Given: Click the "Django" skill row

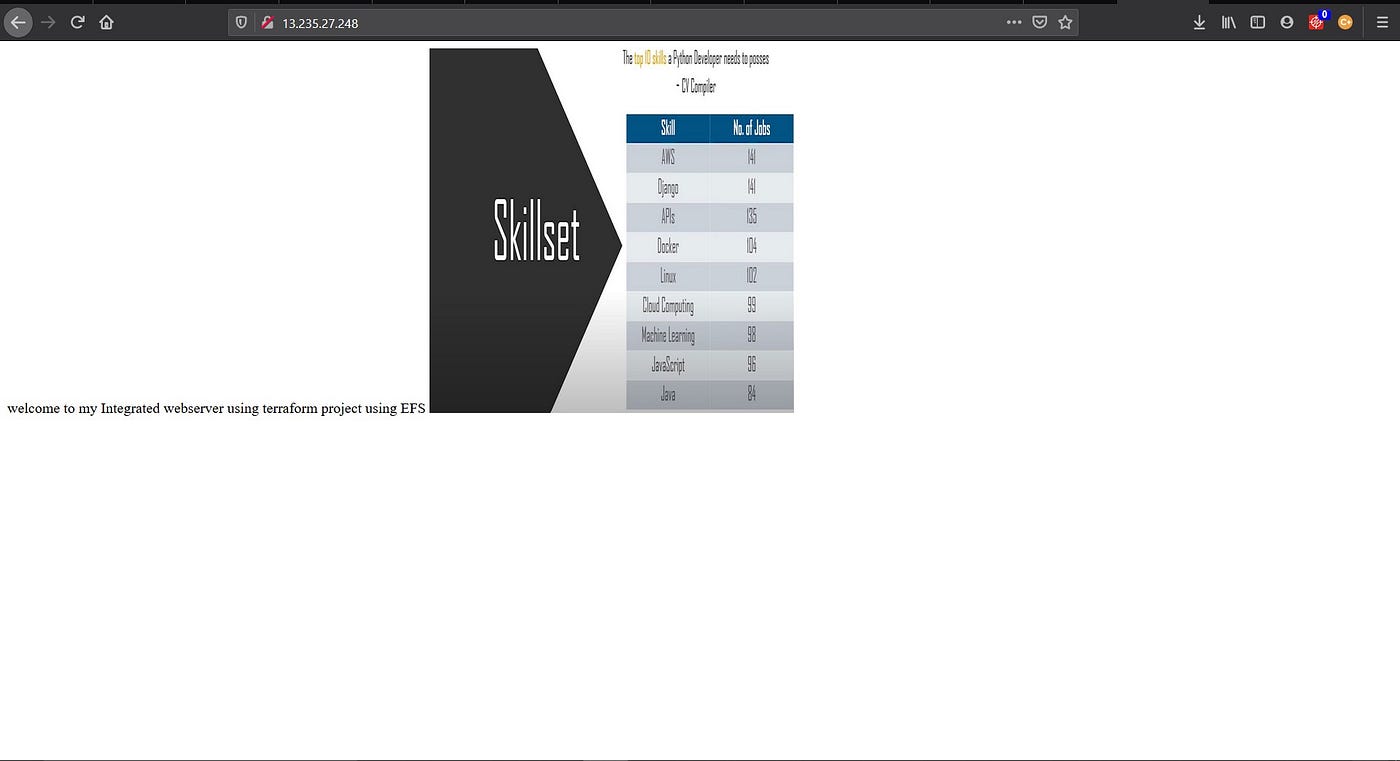Looking at the screenshot, I should coord(710,188).
